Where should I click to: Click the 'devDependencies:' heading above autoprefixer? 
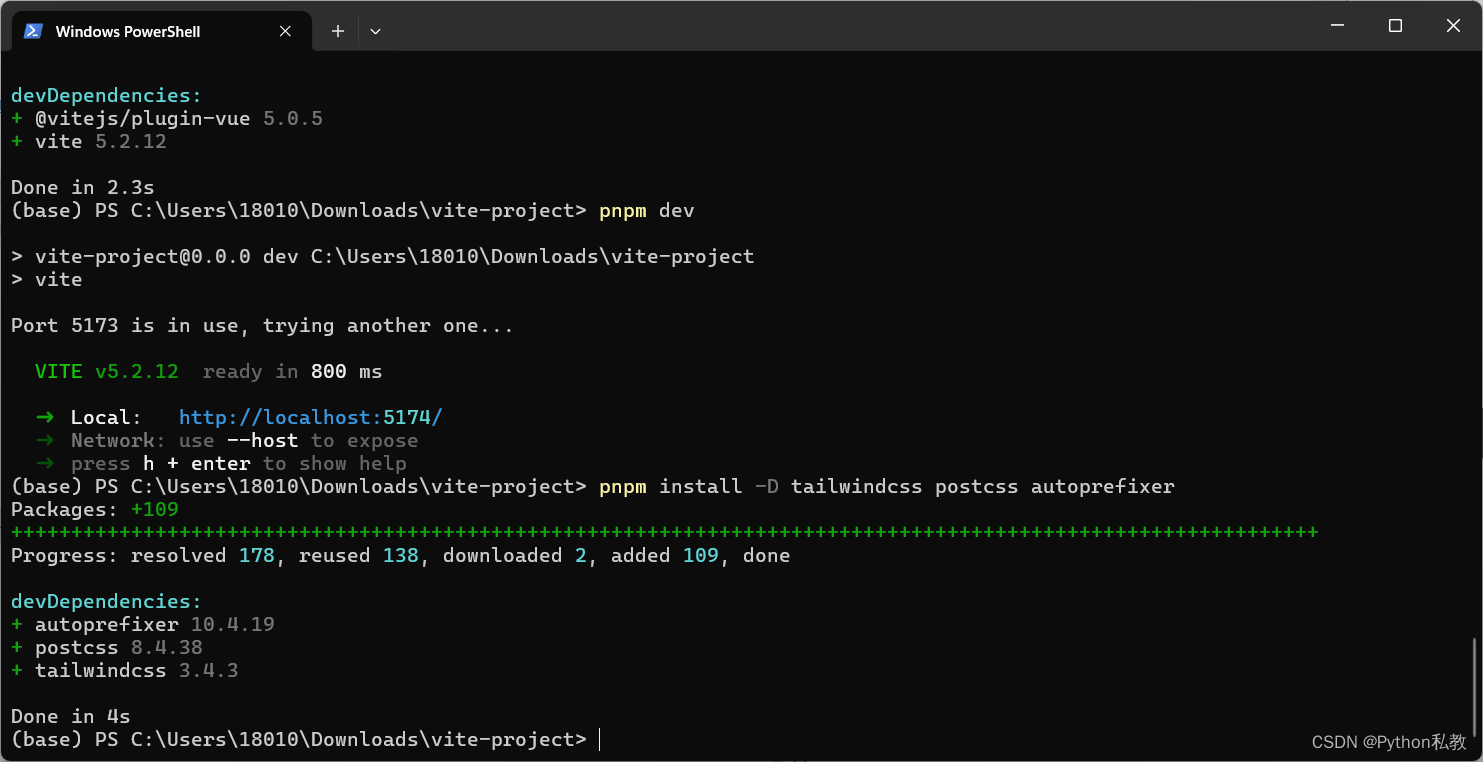coord(107,601)
